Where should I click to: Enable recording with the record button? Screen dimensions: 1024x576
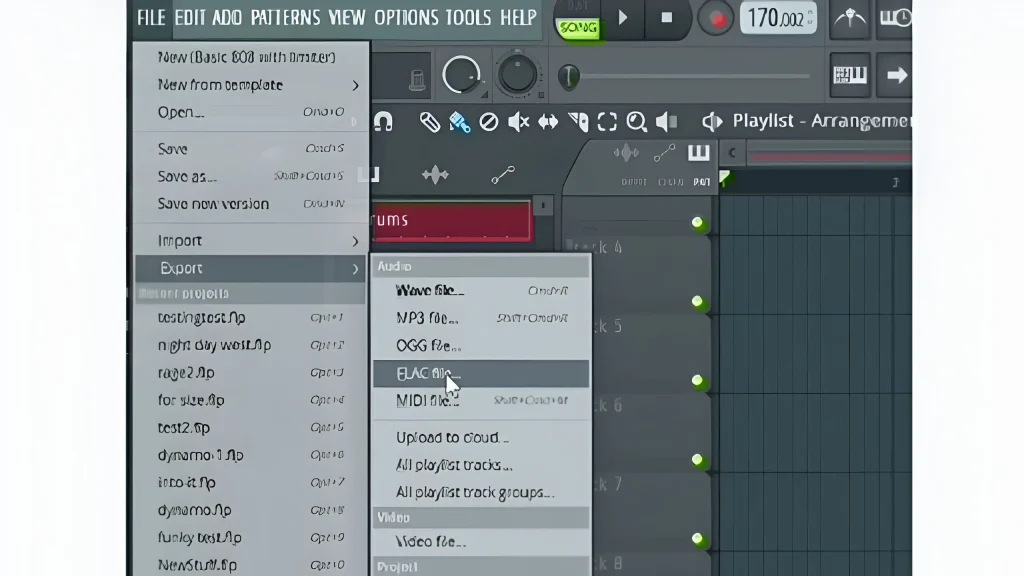(x=714, y=17)
